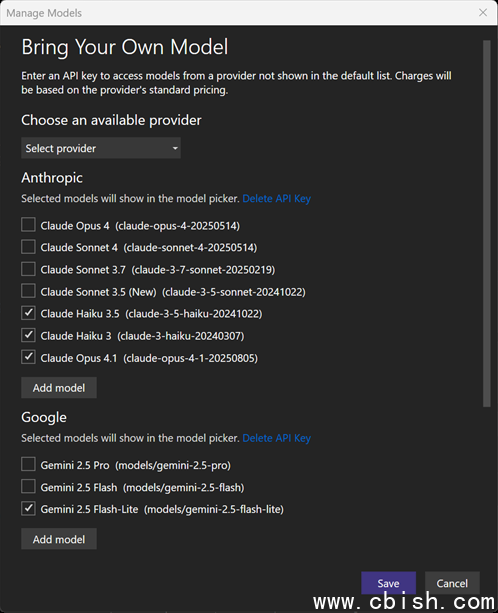
Task: Delete the Anthropic API Key
Action: pyautogui.click(x=276, y=199)
